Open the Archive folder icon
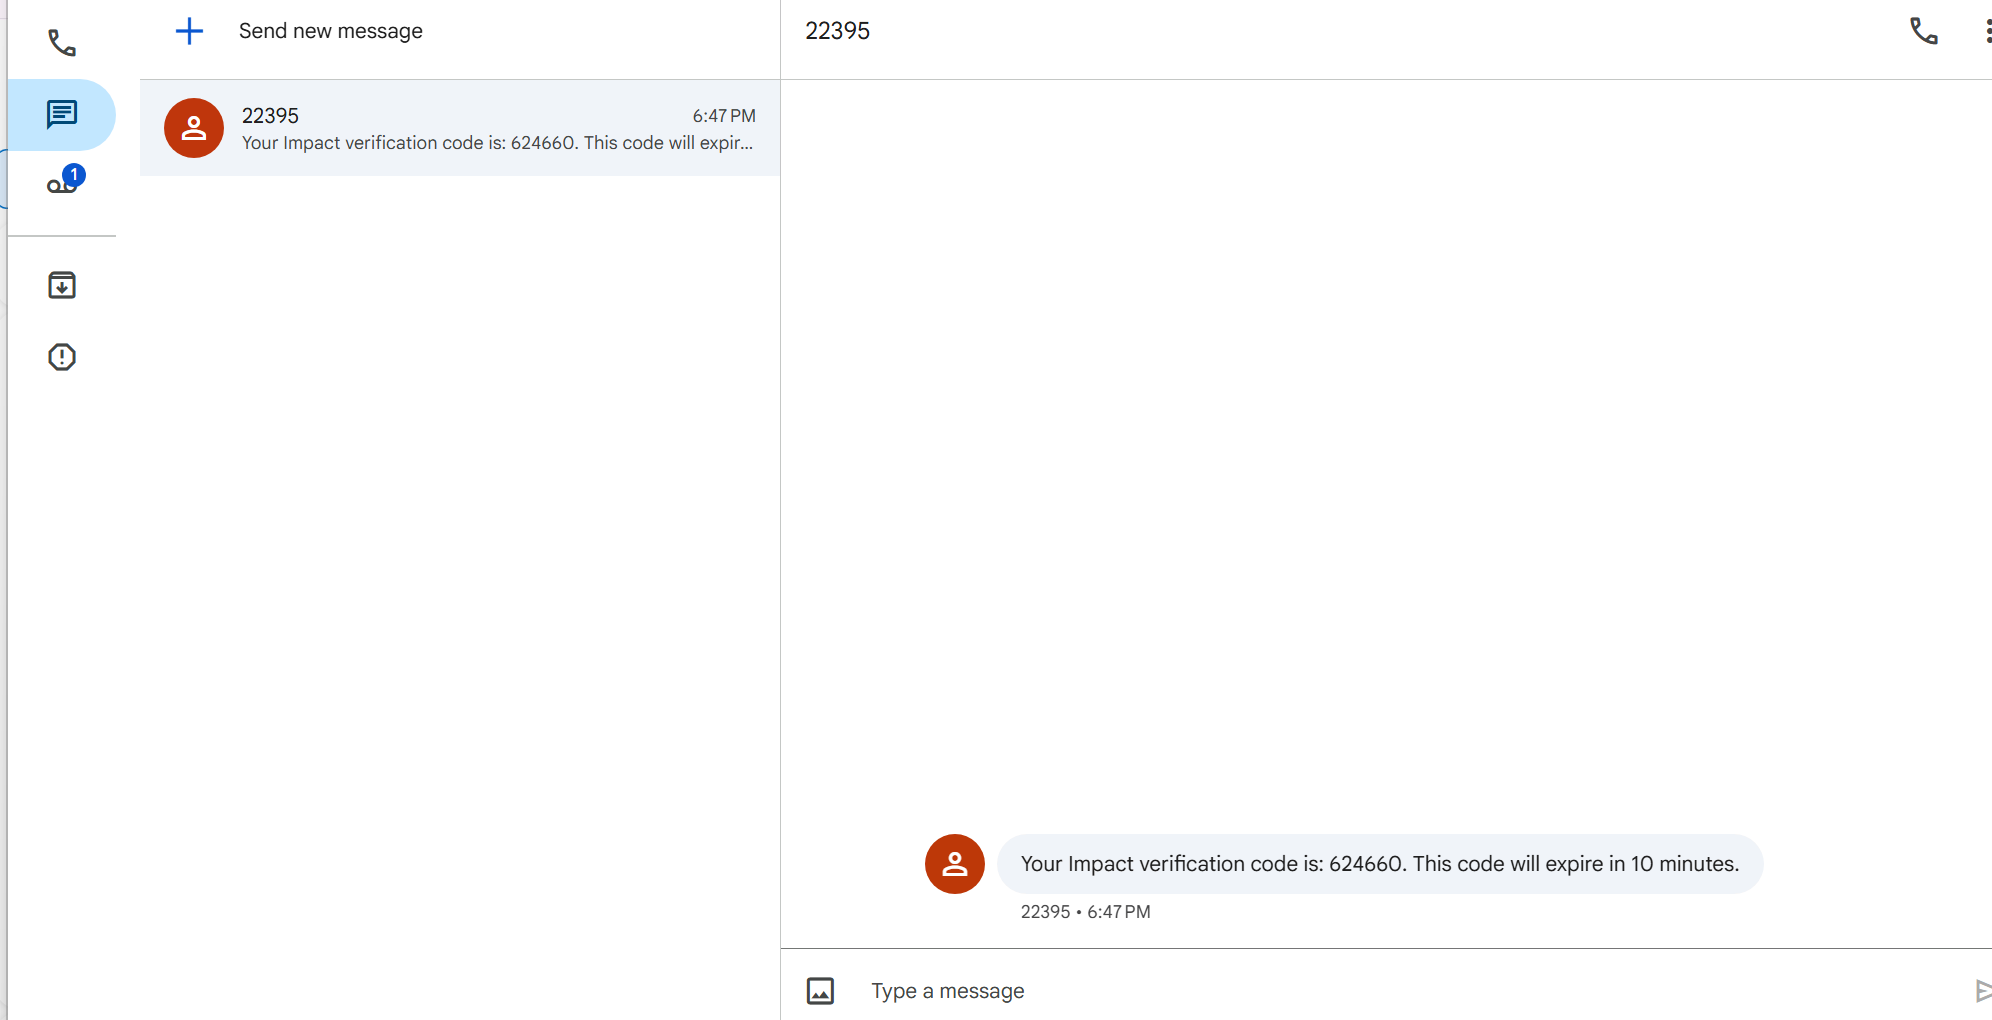 coord(62,285)
